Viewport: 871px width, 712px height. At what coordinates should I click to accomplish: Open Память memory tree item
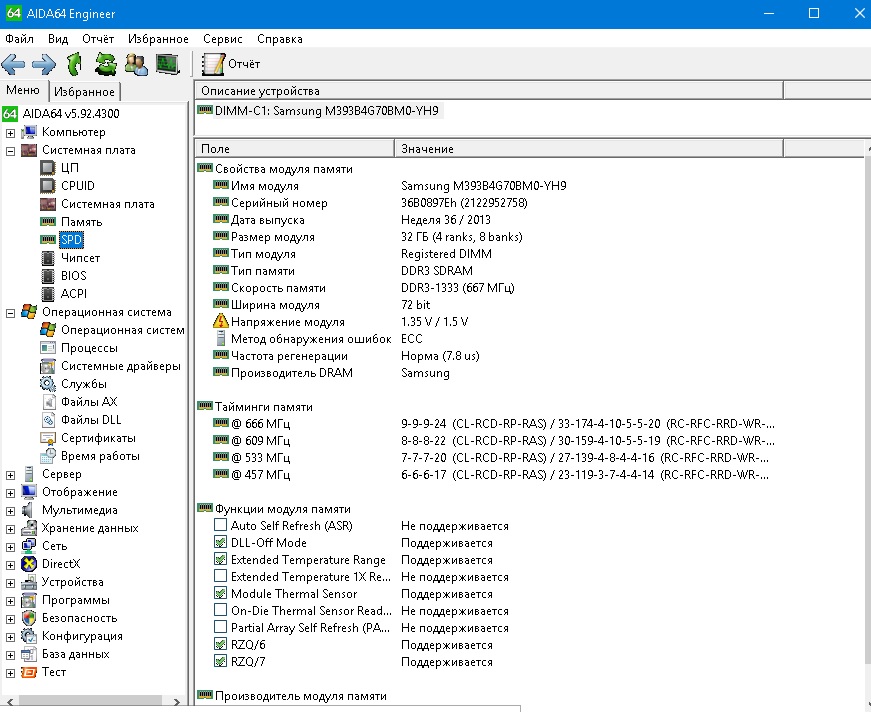coord(81,222)
